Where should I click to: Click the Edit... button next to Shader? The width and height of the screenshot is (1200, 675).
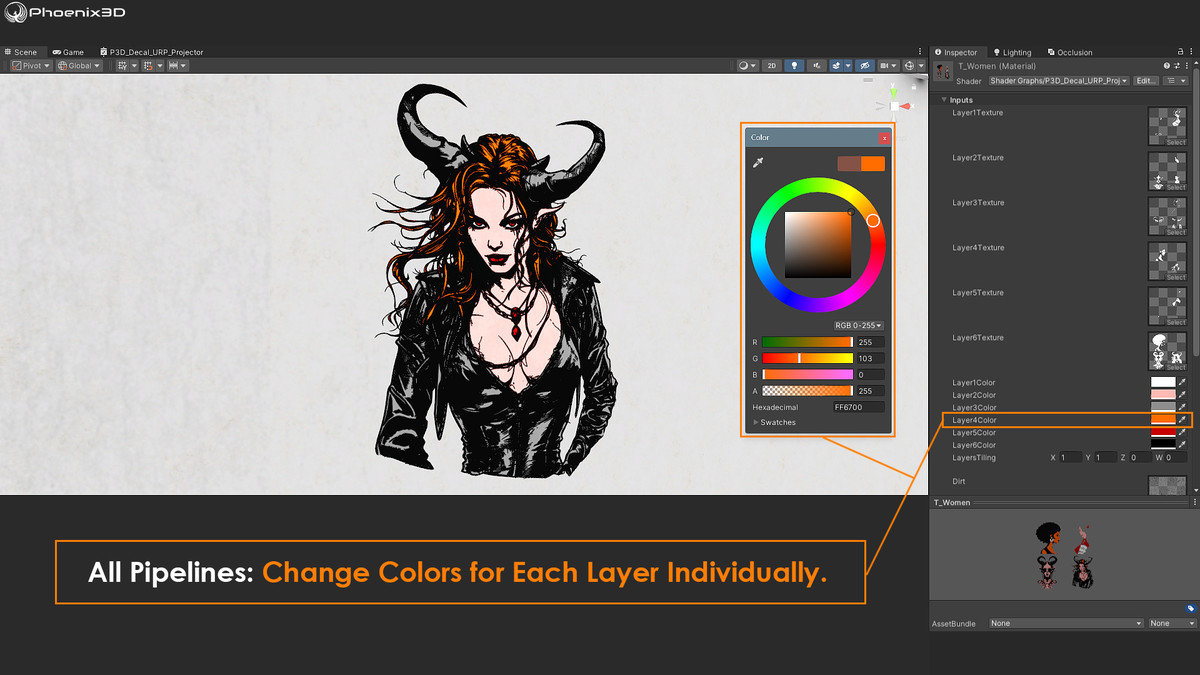[1146, 80]
